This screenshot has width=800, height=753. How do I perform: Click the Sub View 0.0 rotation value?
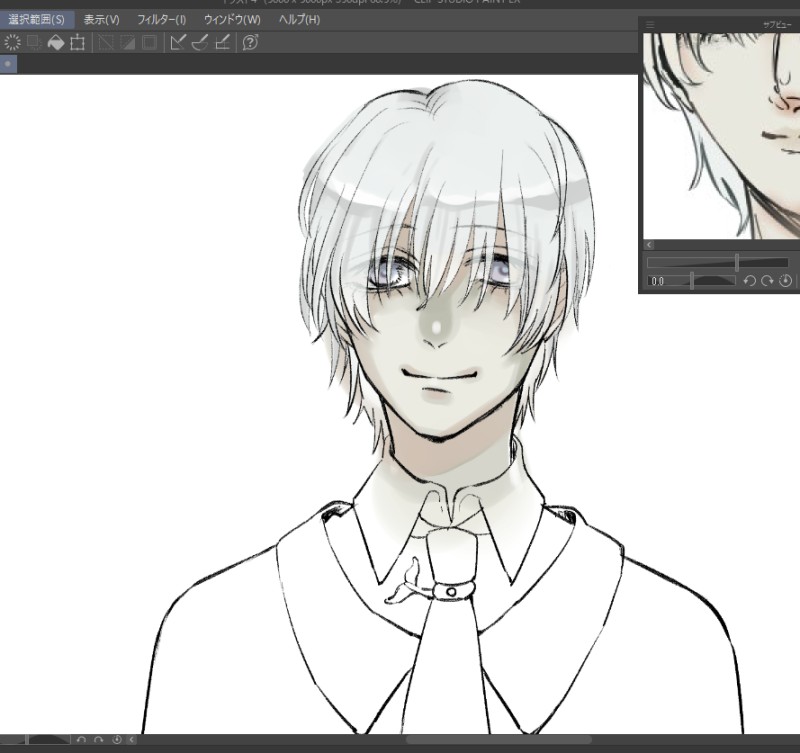point(658,281)
